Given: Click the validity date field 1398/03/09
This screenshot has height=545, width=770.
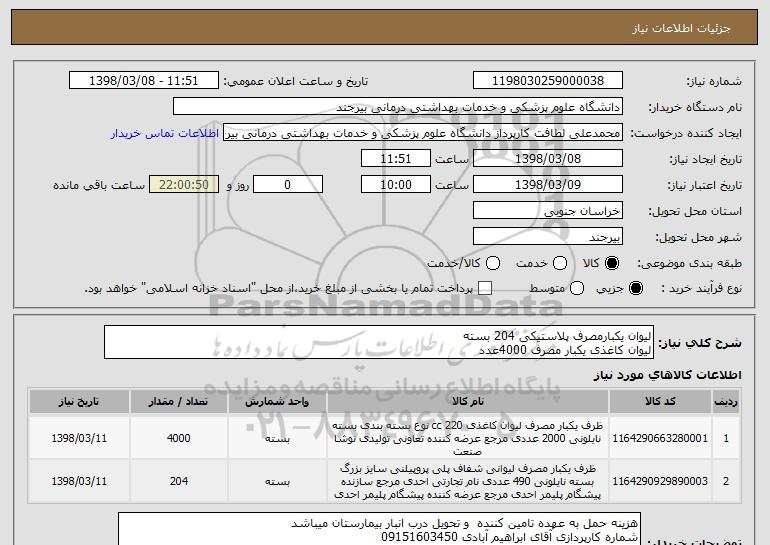Looking at the screenshot, I should [x=548, y=185].
